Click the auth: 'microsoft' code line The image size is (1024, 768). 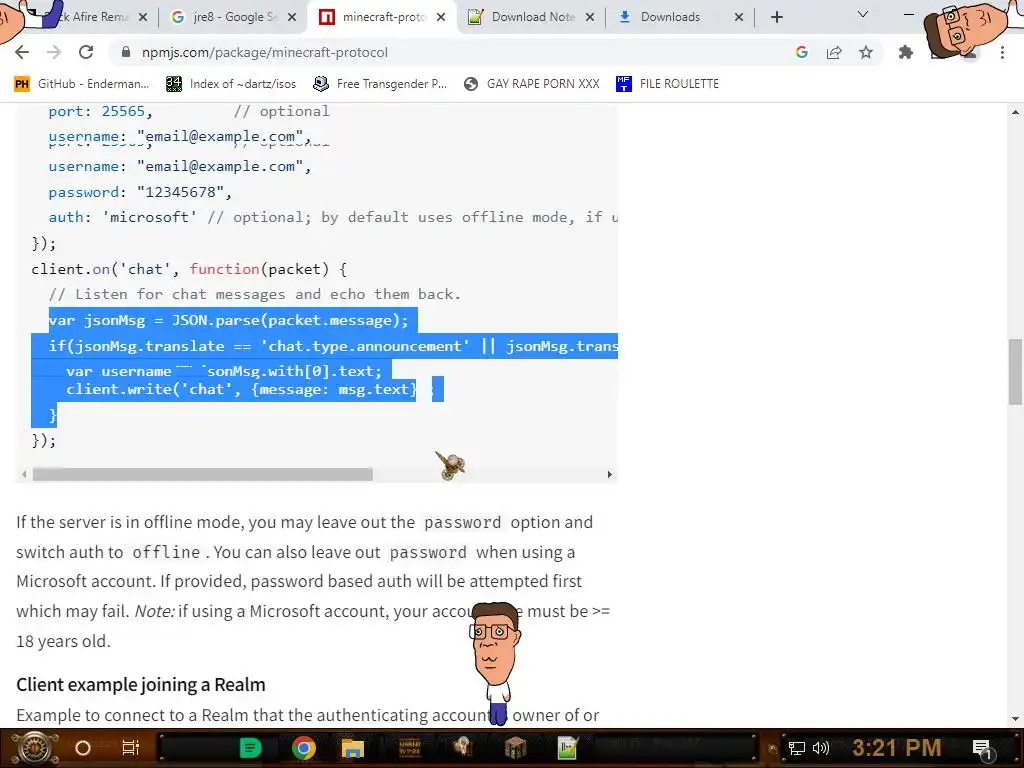click(x=333, y=217)
